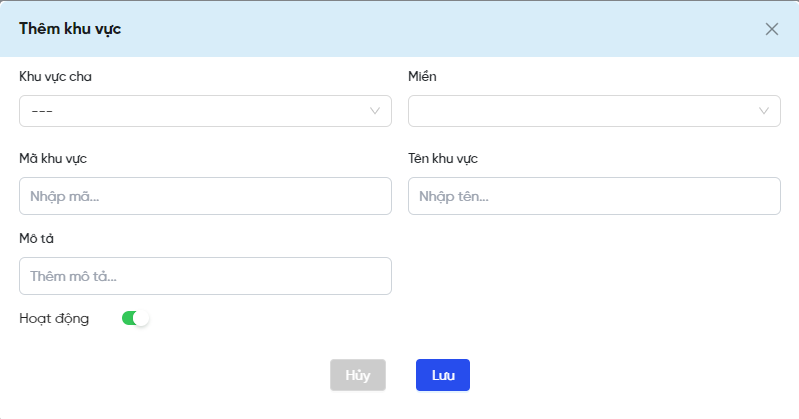This screenshot has height=419, width=799.
Task: Open the Miền dropdown field
Action: [x=594, y=111]
